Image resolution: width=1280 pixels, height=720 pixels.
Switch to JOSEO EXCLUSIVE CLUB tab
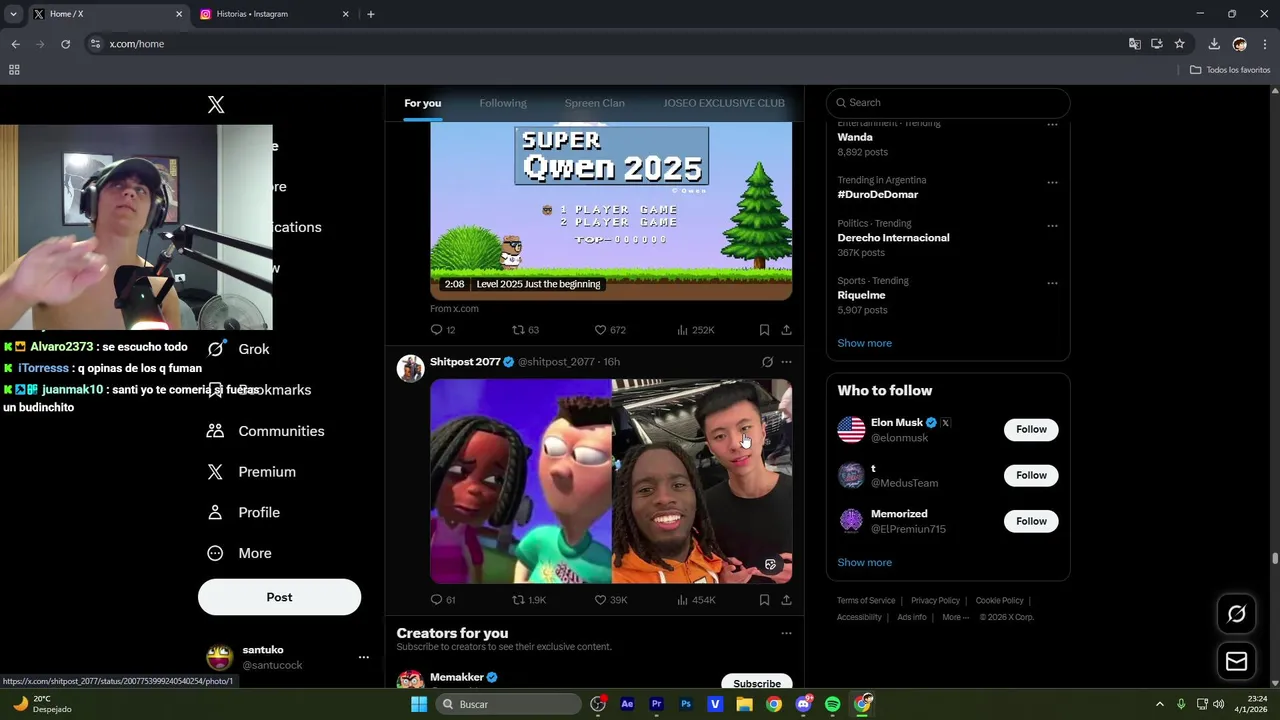724,103
